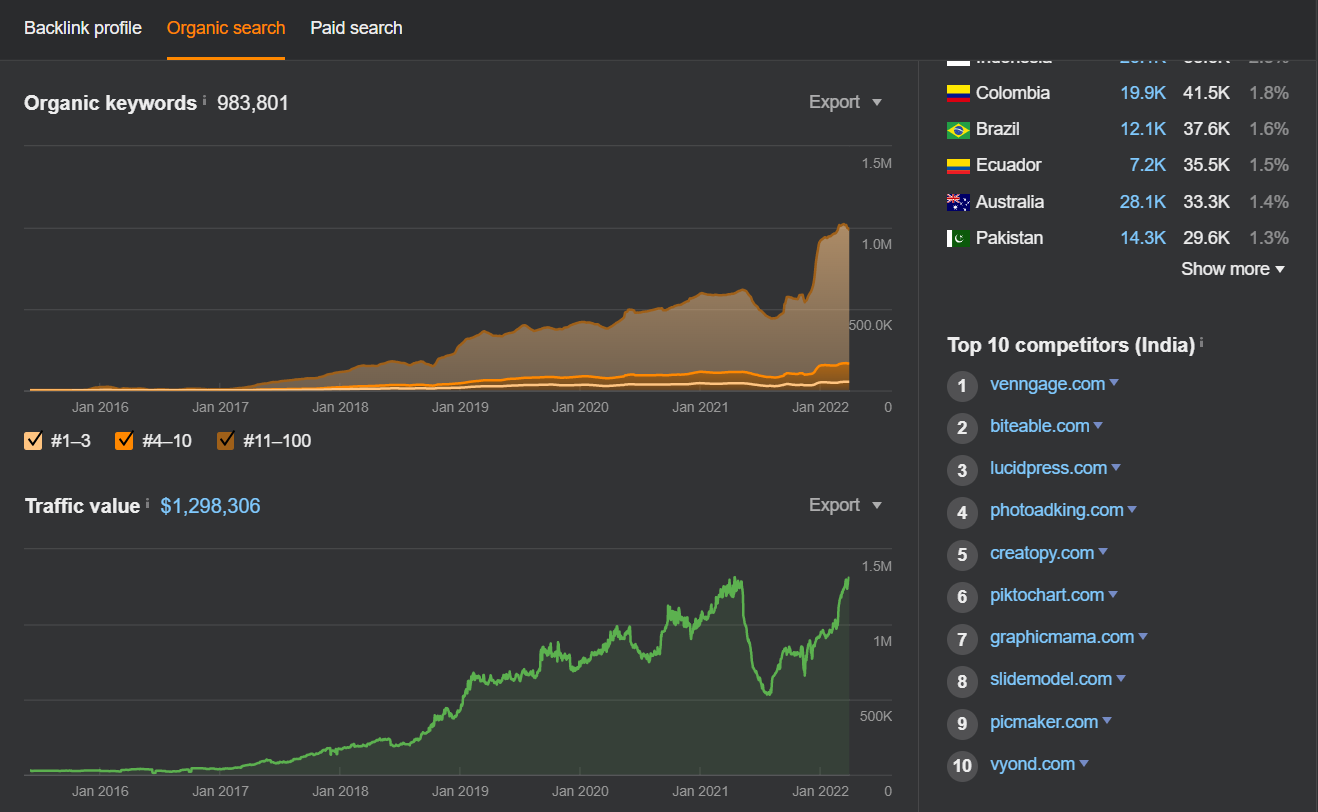The image size is (1318, 812).
Task: Open the lucidpress.com competitor link
Action: coord(1048,468)
